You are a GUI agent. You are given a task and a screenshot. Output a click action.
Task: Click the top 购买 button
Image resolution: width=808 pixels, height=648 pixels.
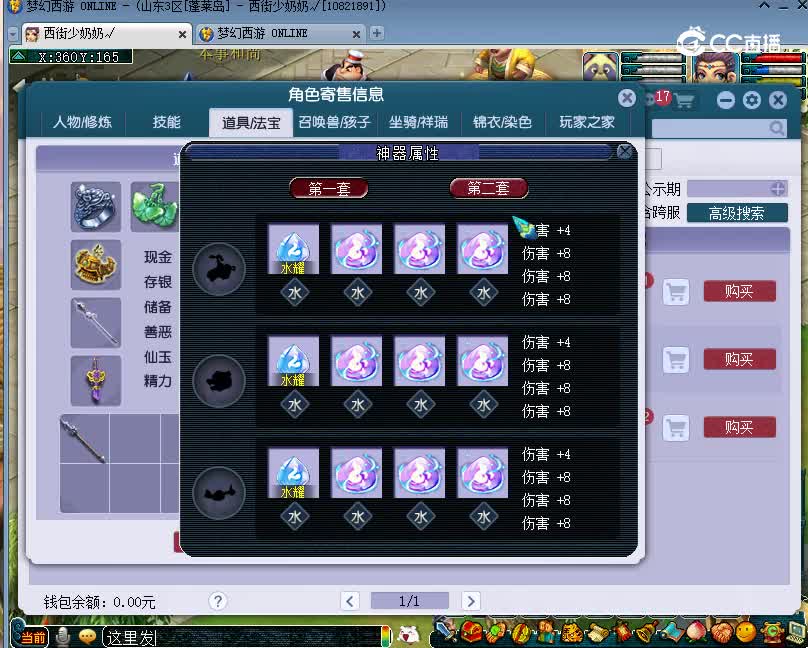[x=739, y=291]
